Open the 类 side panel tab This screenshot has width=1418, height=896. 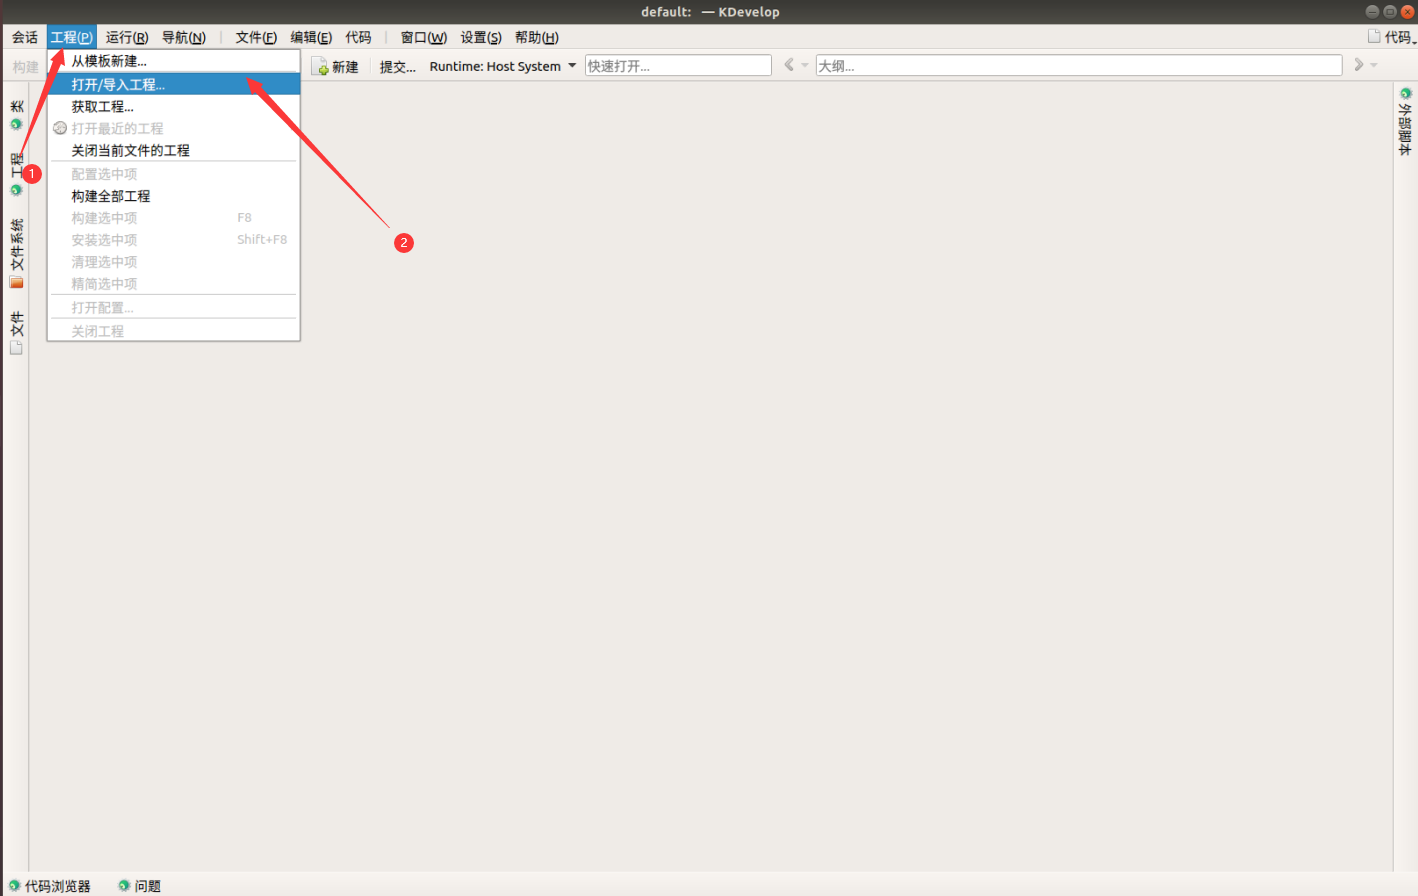16,114
